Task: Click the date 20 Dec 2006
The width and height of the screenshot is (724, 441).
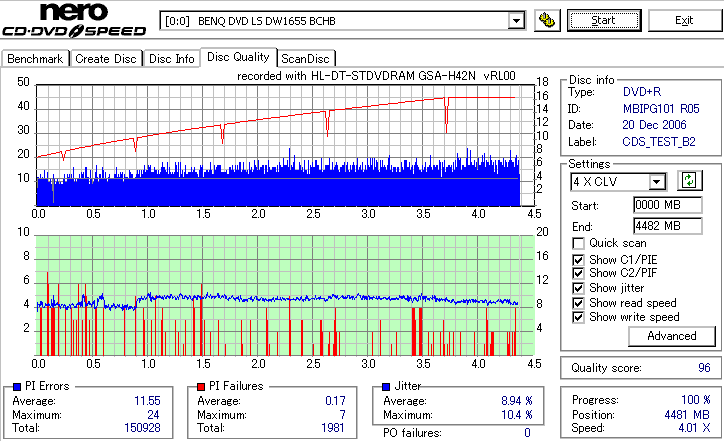Action: [654, 125]
